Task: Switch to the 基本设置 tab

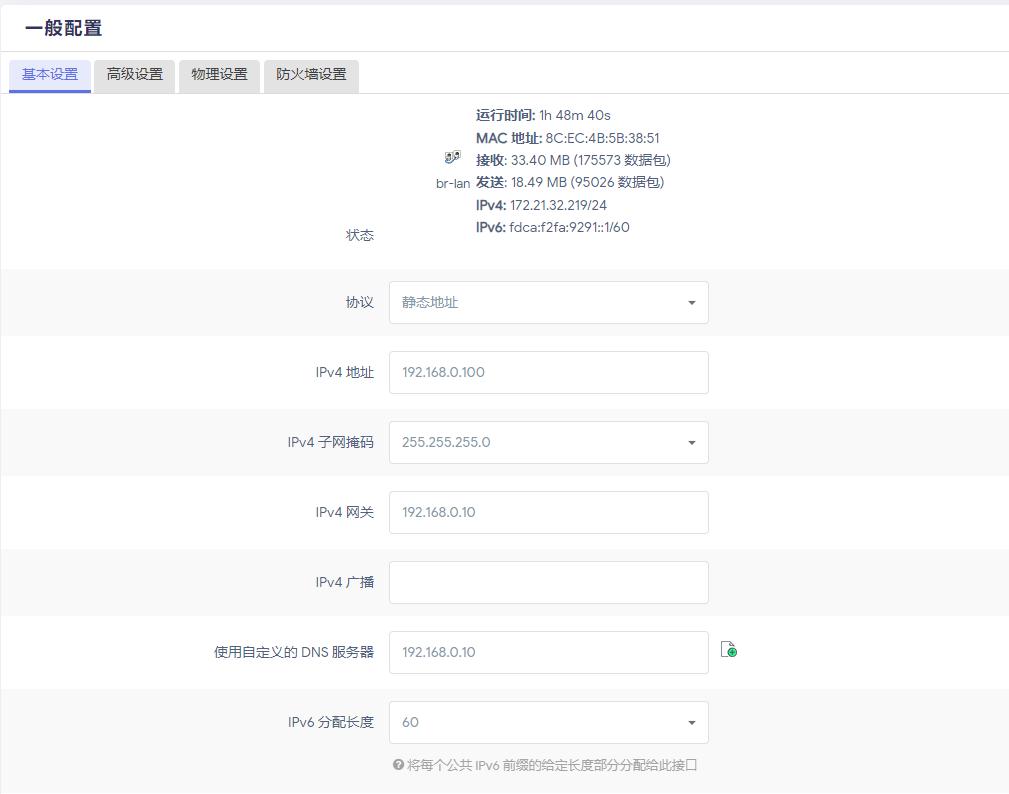Action: [x=50, y=75]
